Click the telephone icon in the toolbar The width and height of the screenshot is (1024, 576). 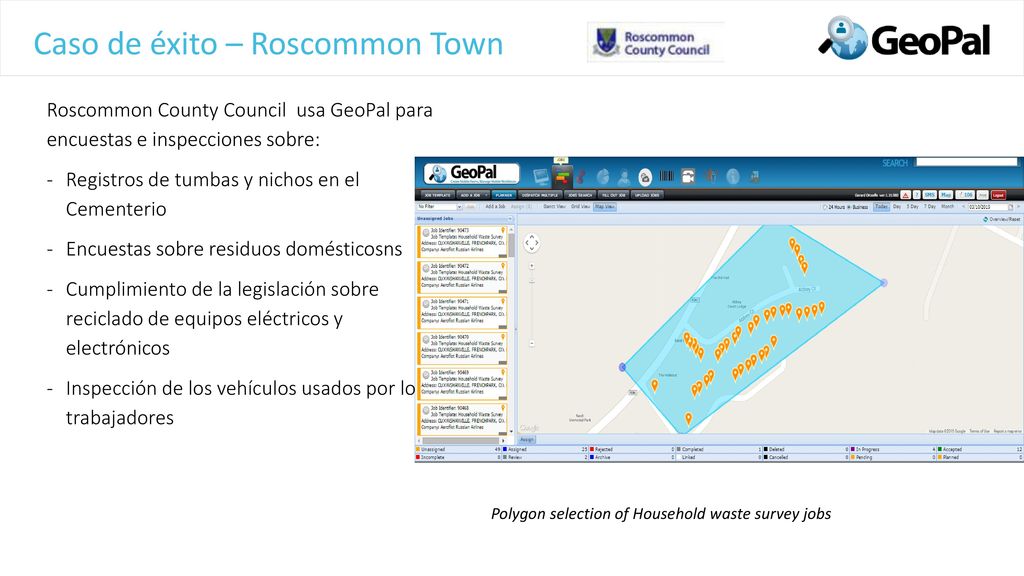click(x=688, y=176)
